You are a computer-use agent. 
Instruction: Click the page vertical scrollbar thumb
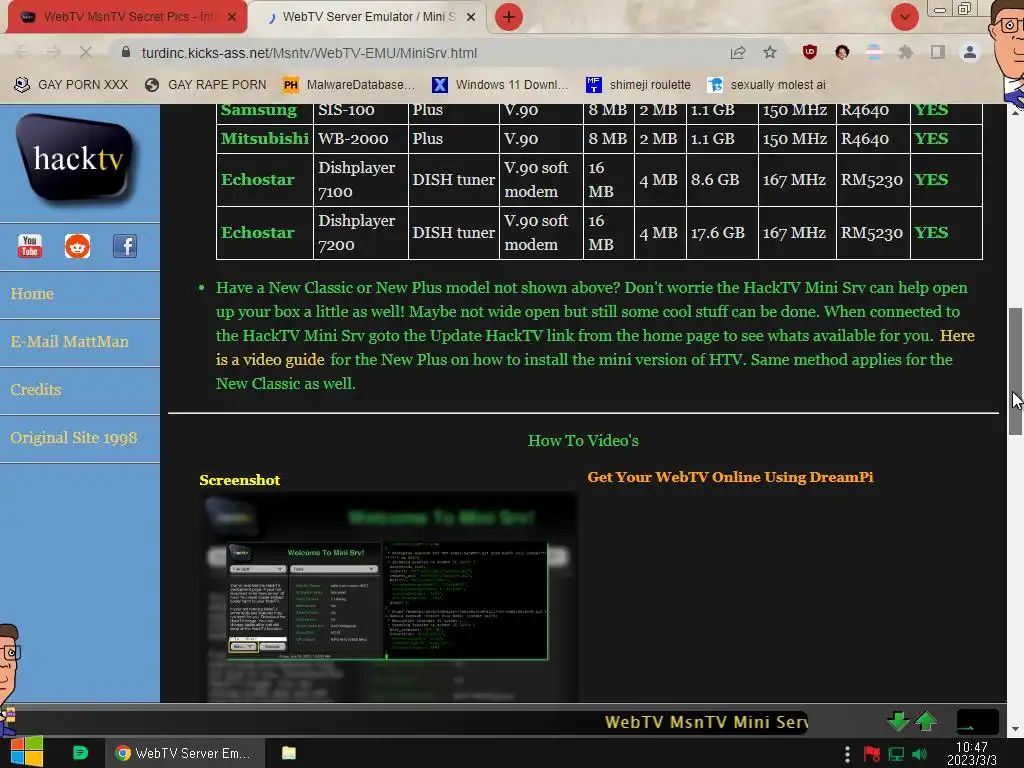point(1015,371)
